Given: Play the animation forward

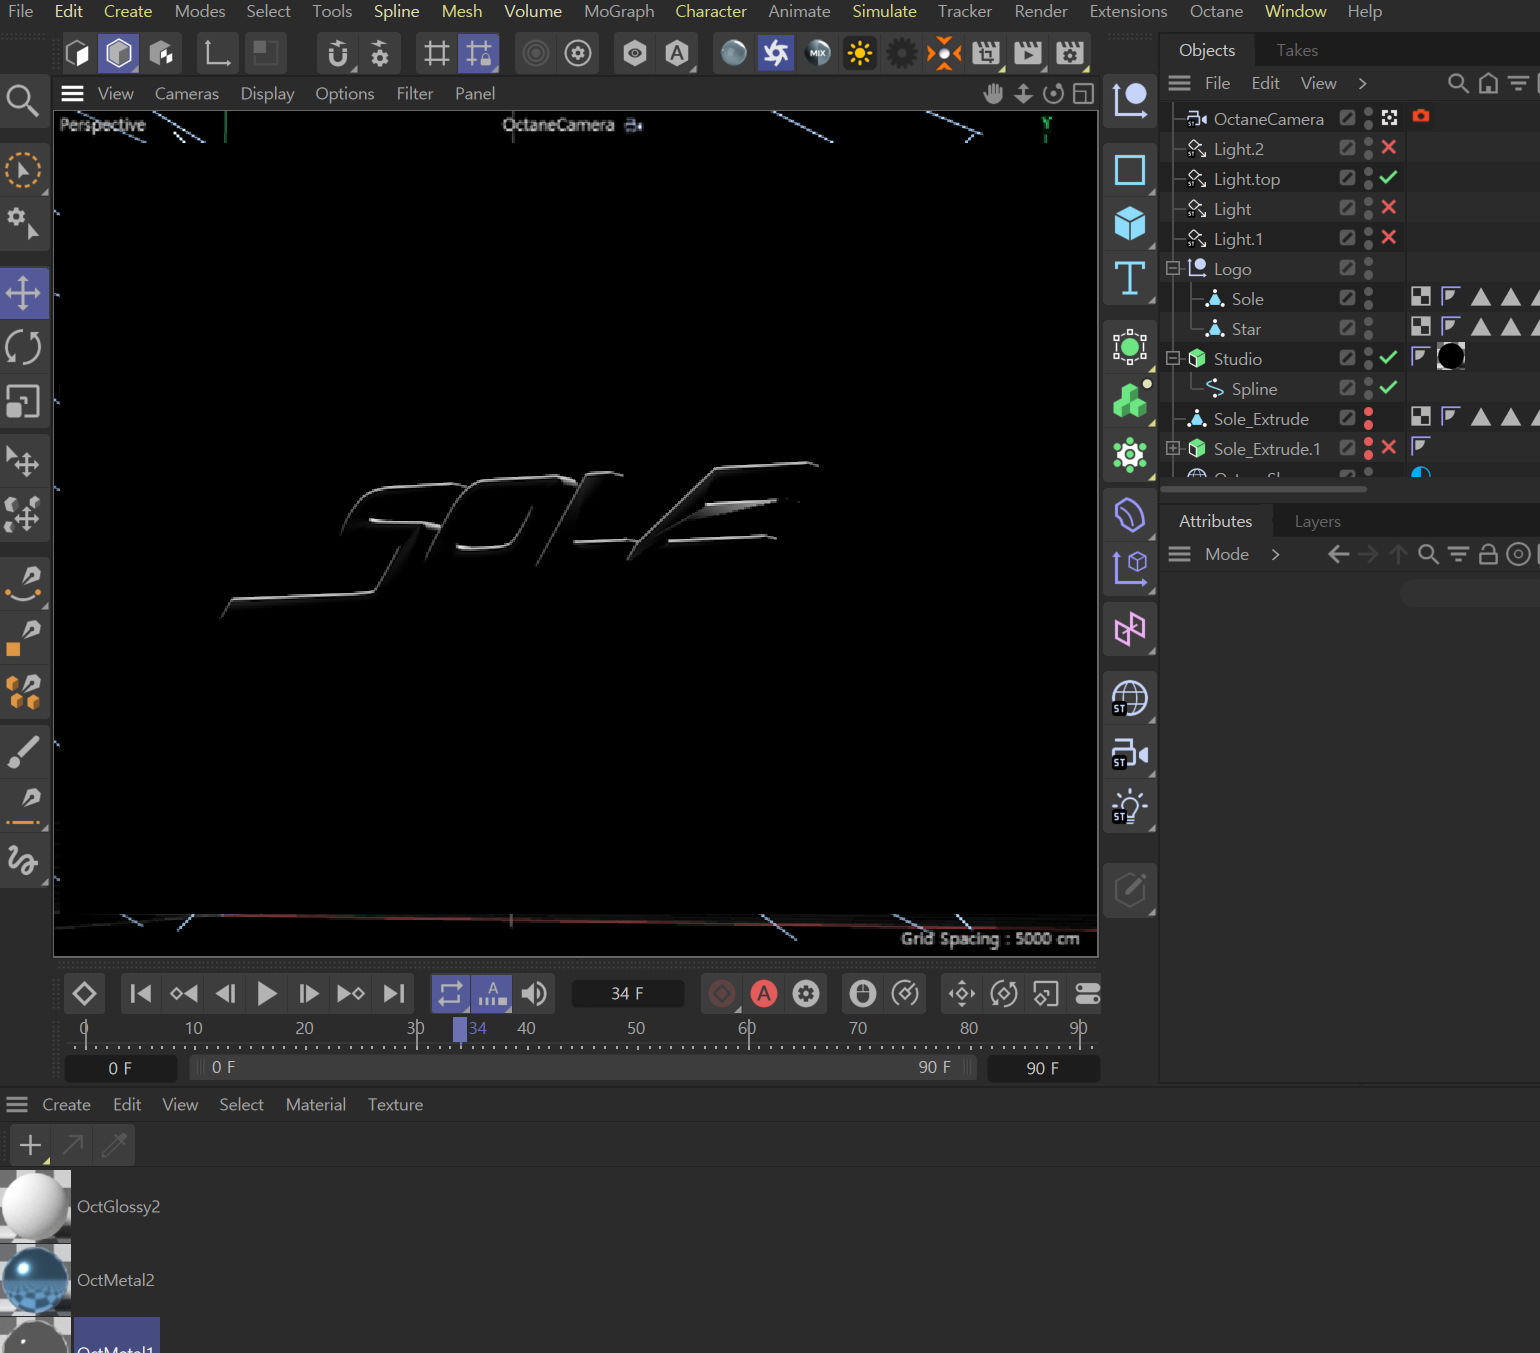Looking at the screenshot, I should coord(266,993).
